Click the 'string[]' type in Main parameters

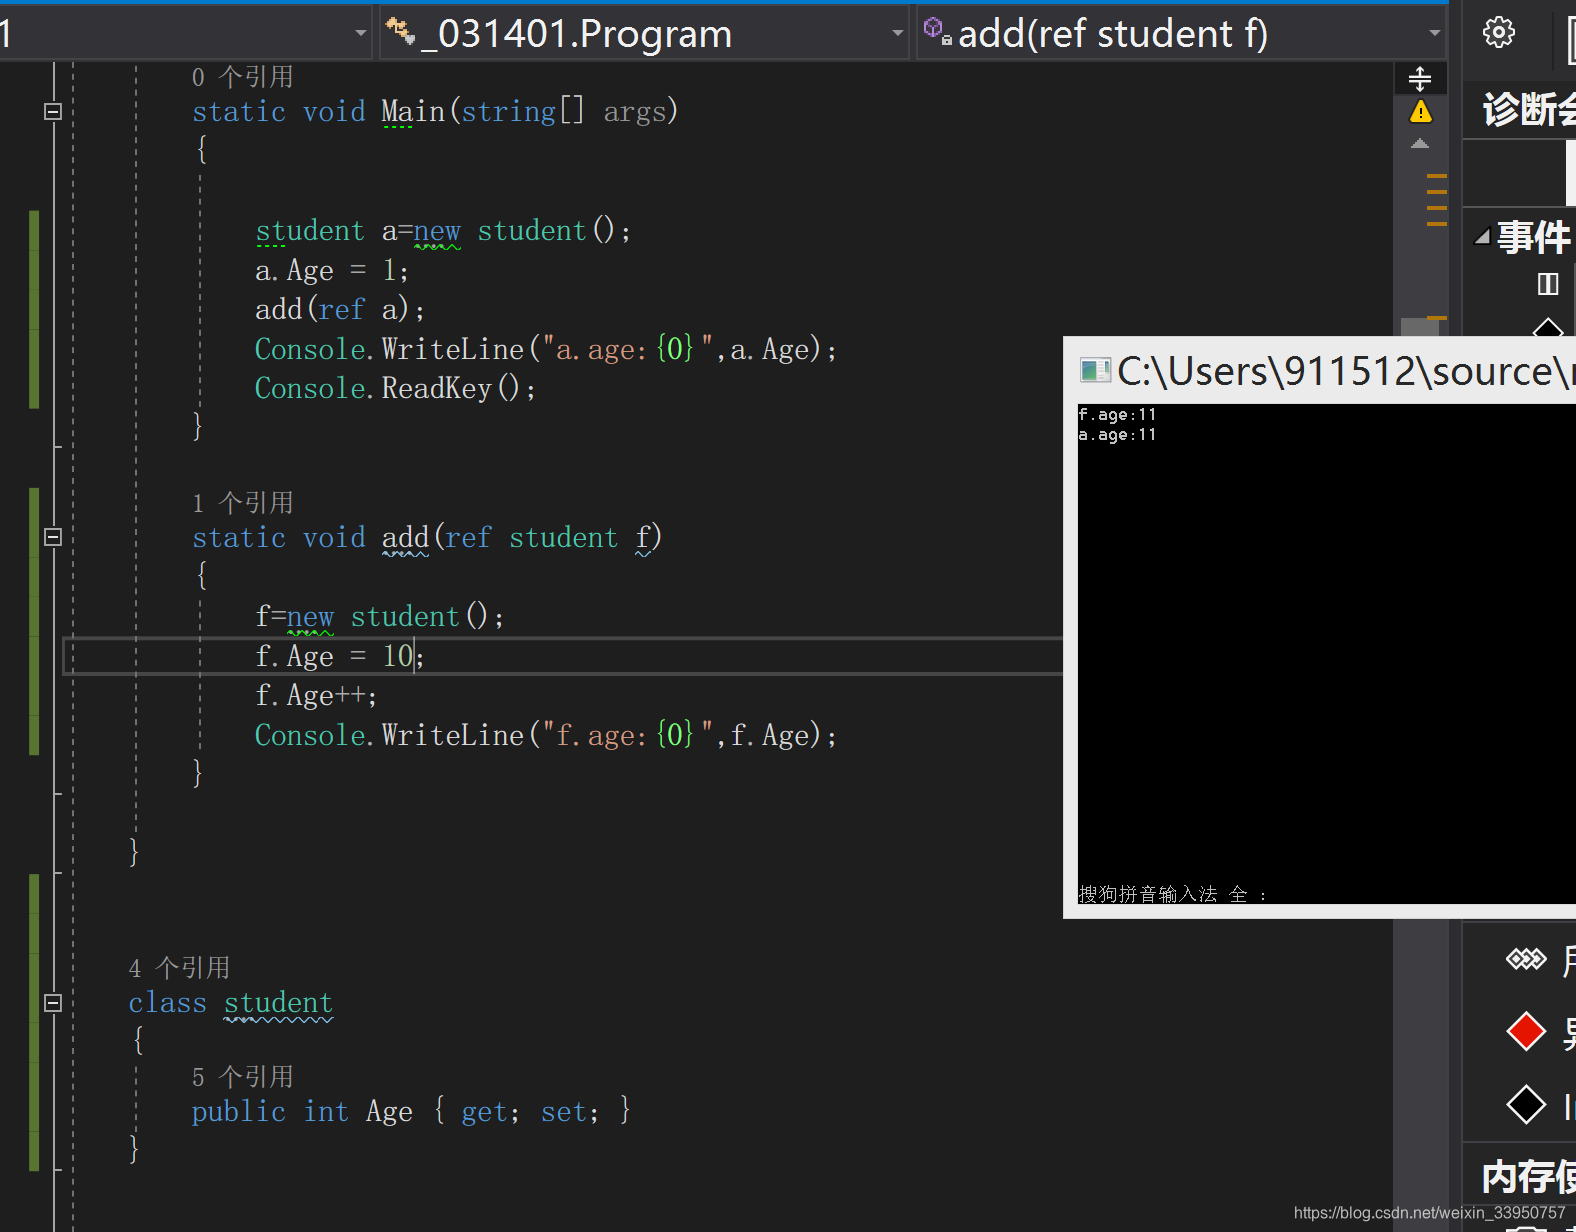(x=523, y=111)
